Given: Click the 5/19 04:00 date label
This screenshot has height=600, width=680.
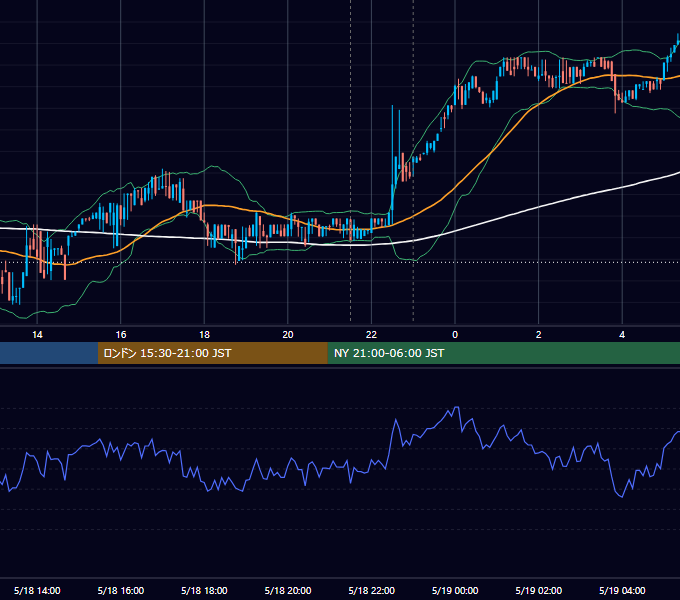Looking at the screenshot, I should pos(622,590).
